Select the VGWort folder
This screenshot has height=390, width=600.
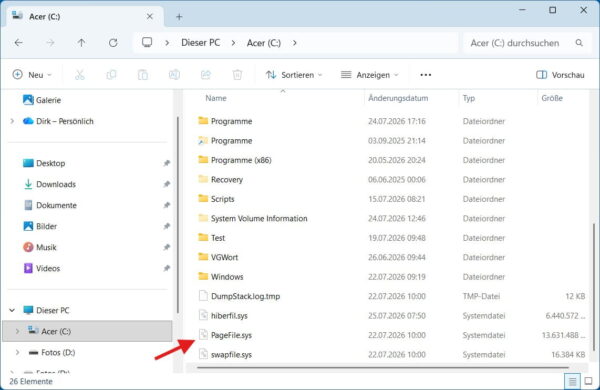coord(224,257)
